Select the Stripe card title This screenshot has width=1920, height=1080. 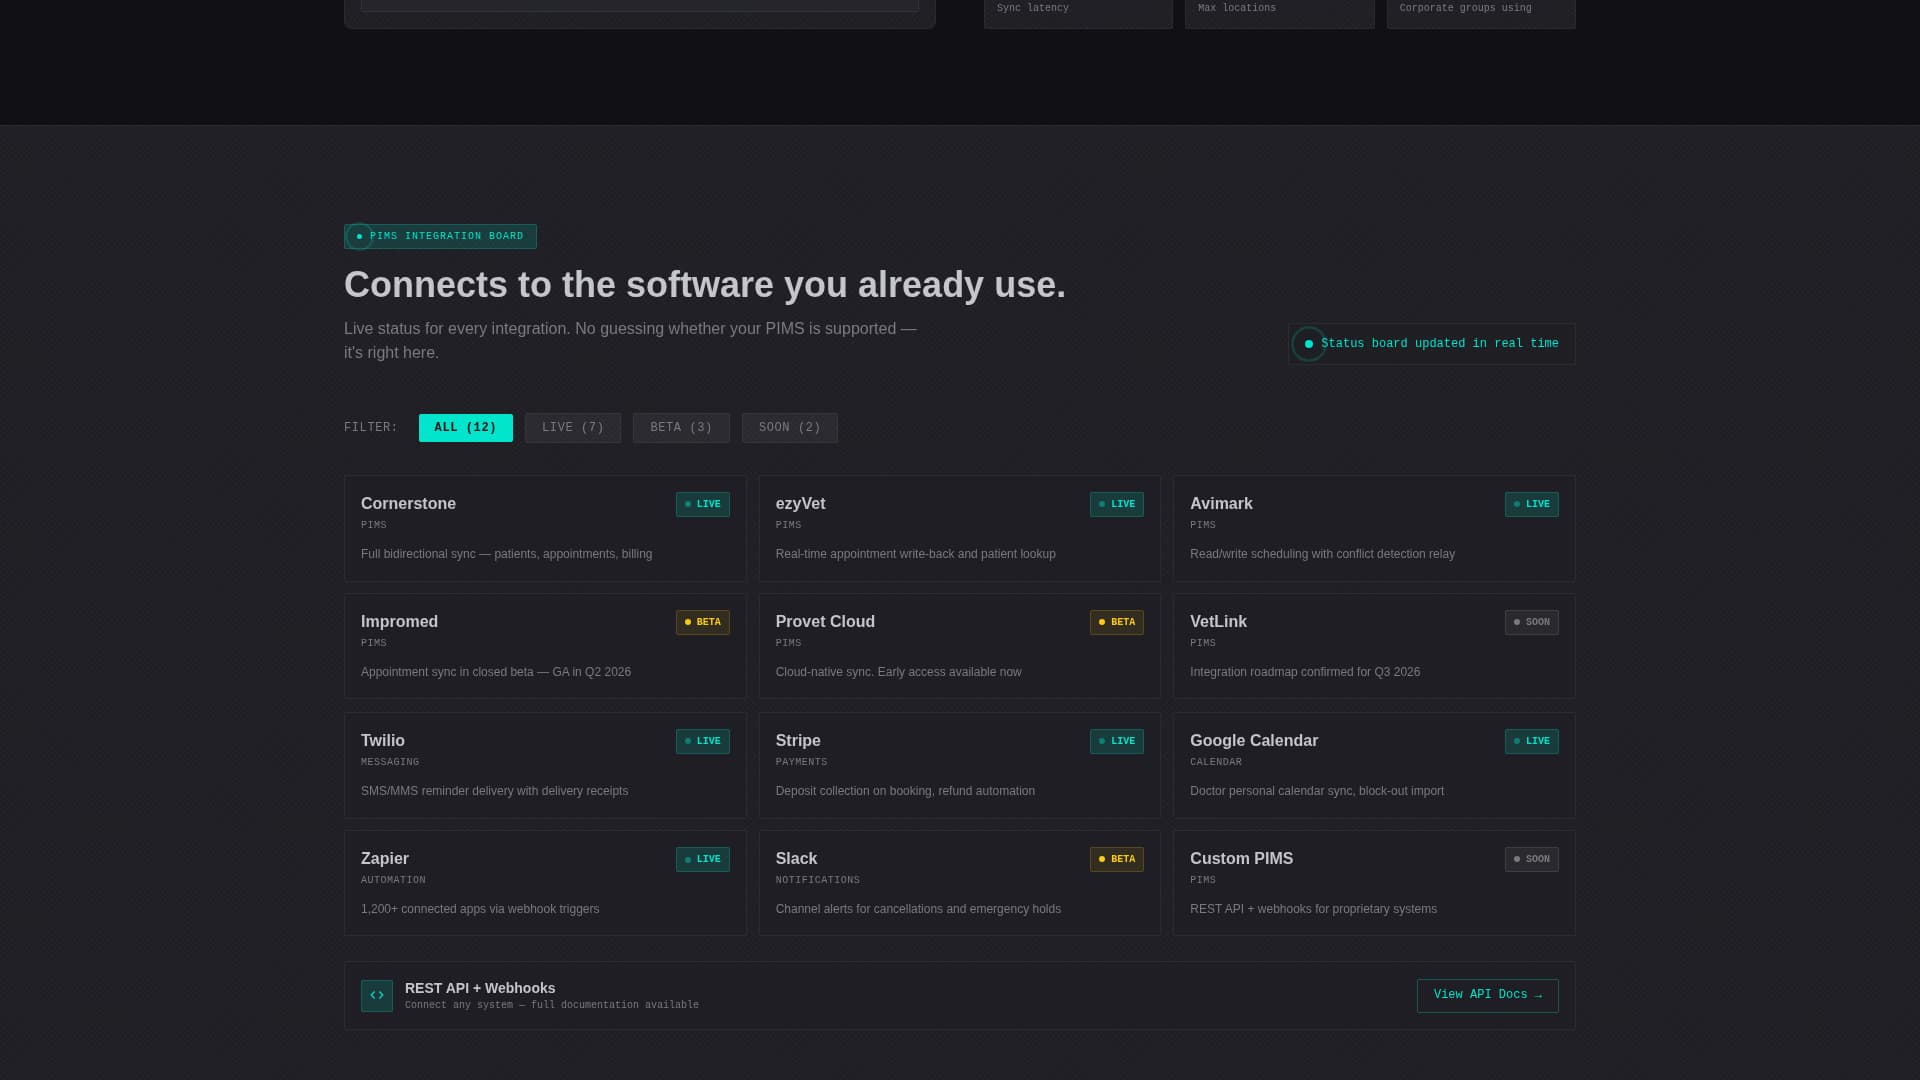click(798, 741)
